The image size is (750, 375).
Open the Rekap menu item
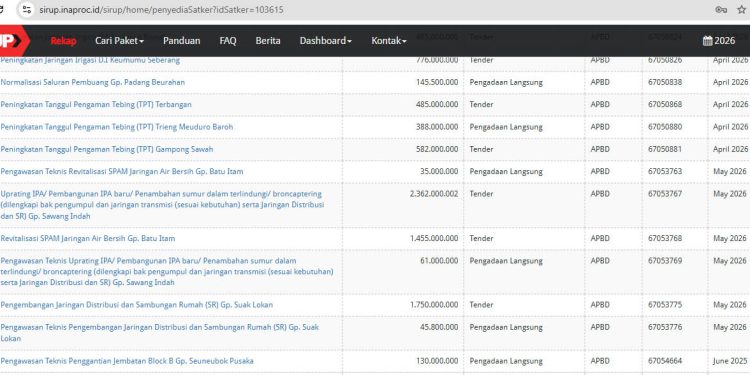[64, 41]
